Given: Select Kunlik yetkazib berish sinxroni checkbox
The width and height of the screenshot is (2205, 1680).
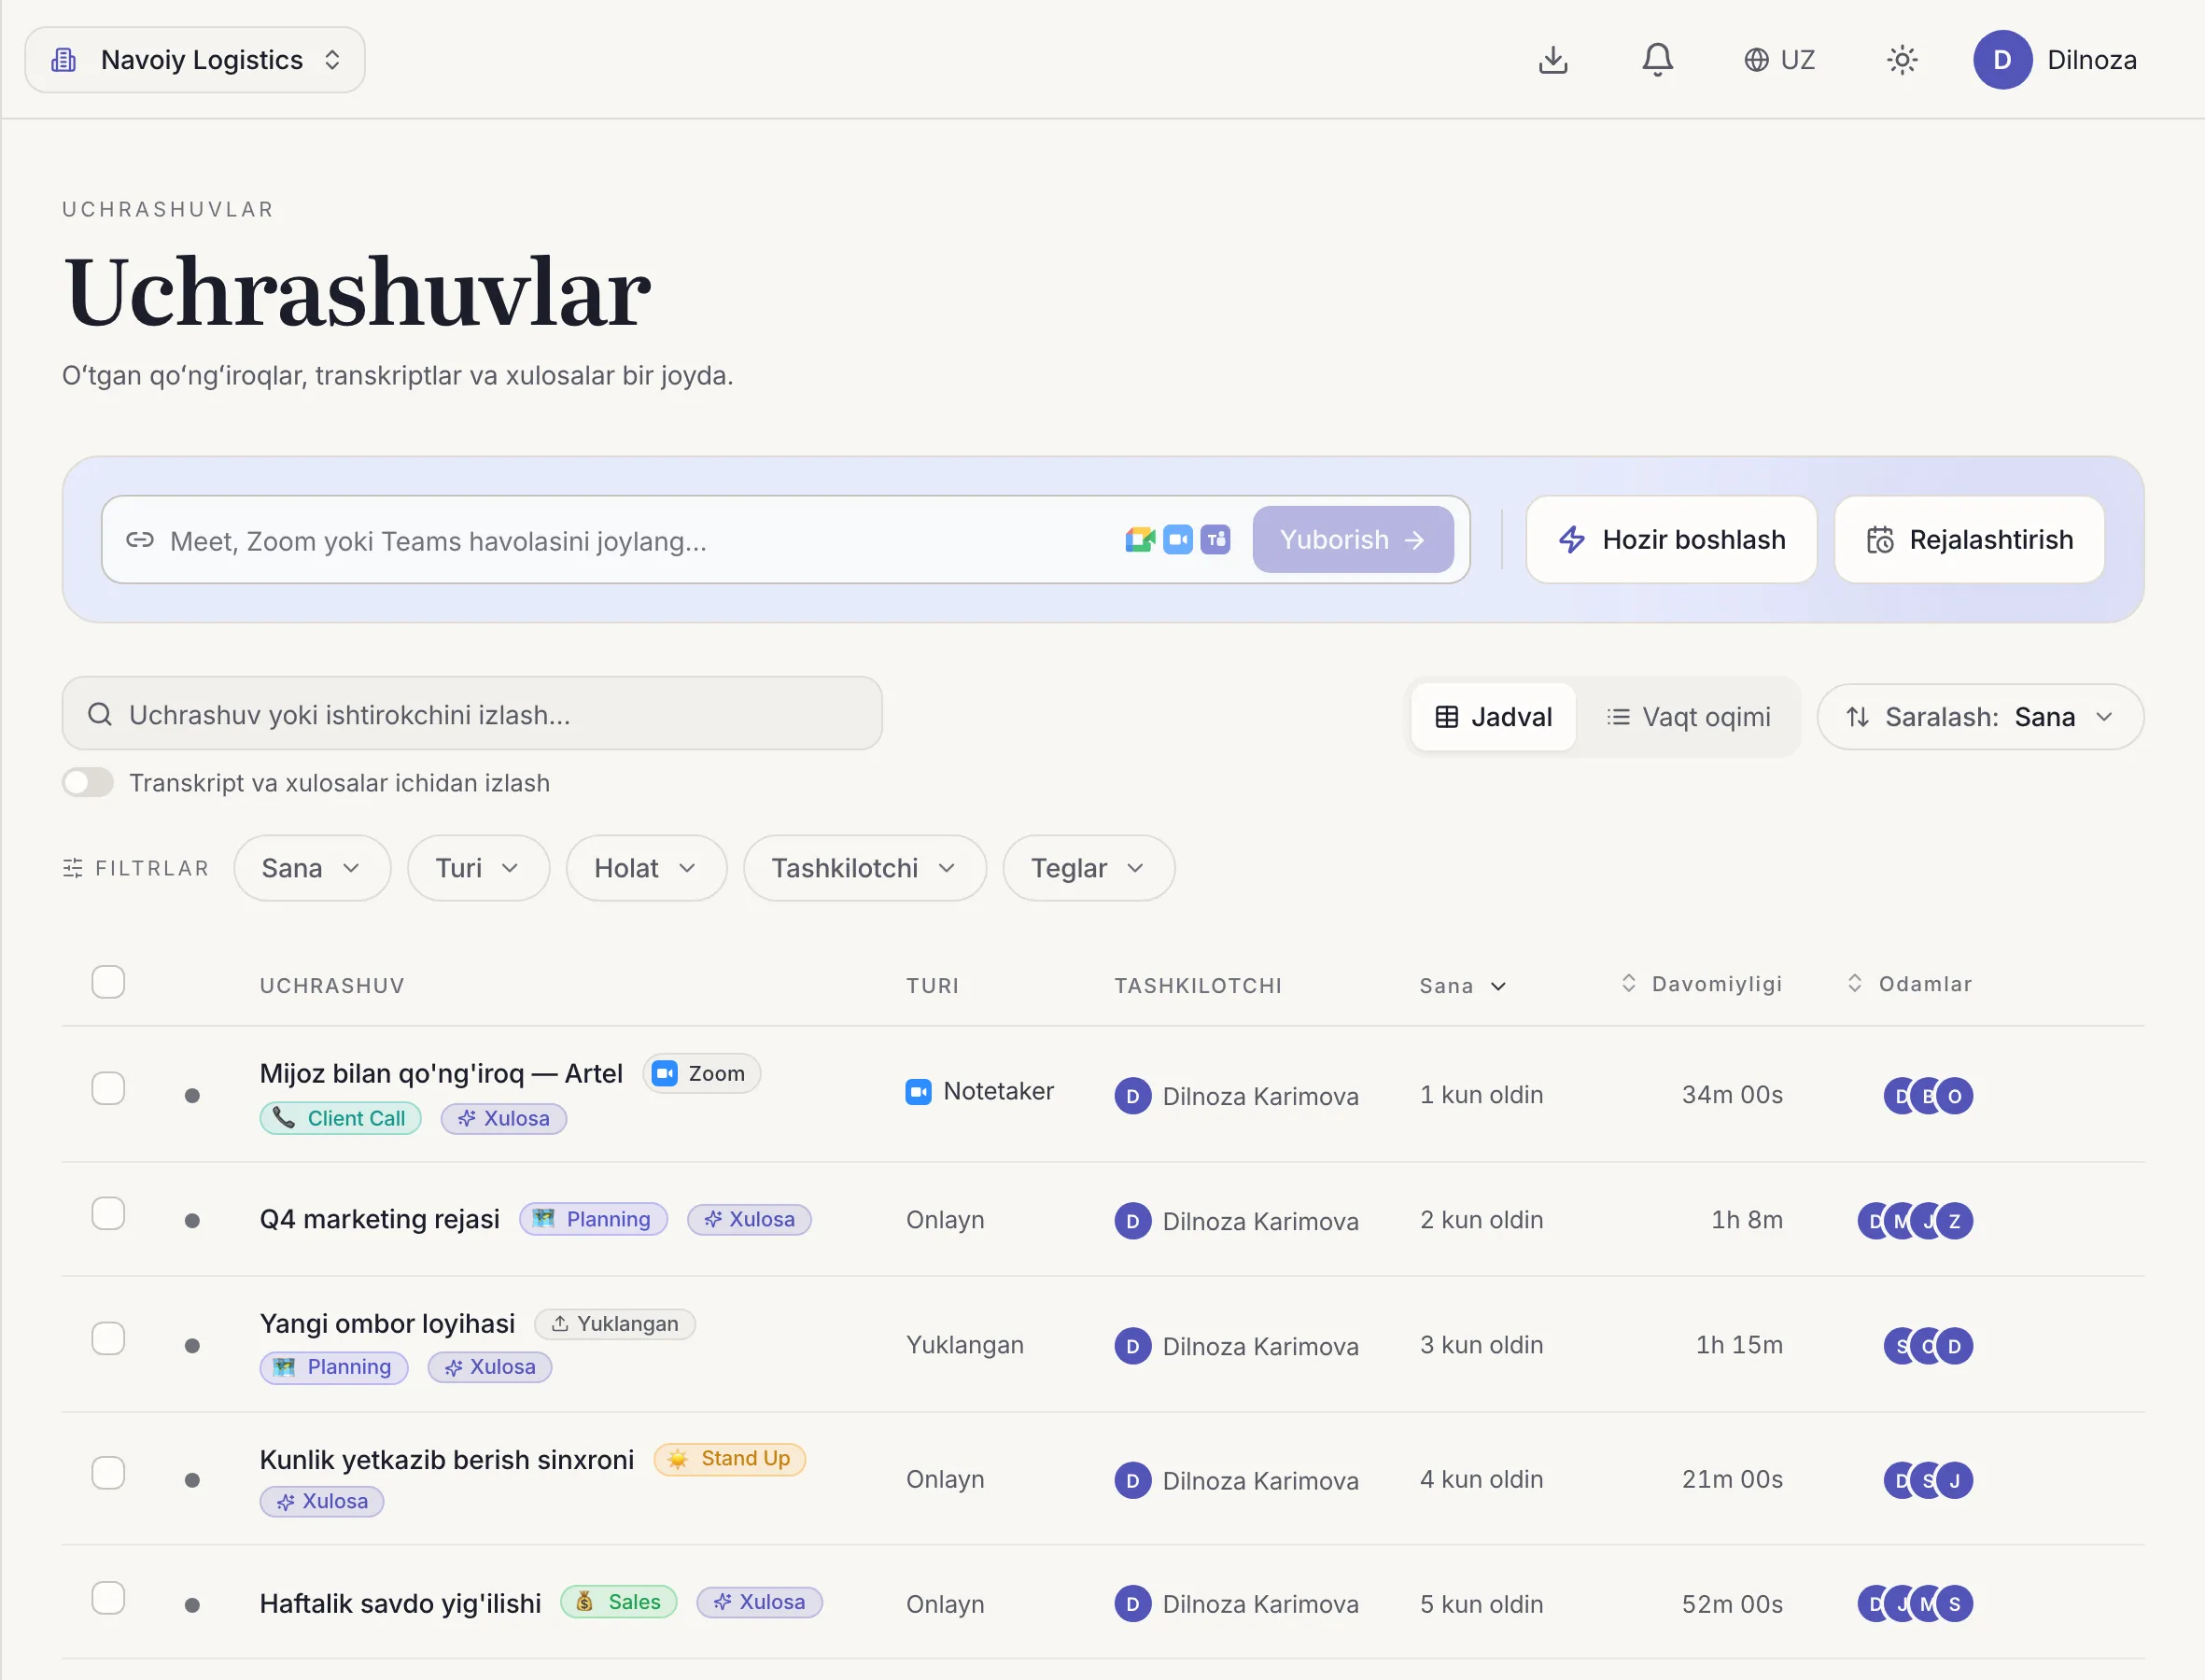Looking at the screenshot, I should pos(108,1472).
